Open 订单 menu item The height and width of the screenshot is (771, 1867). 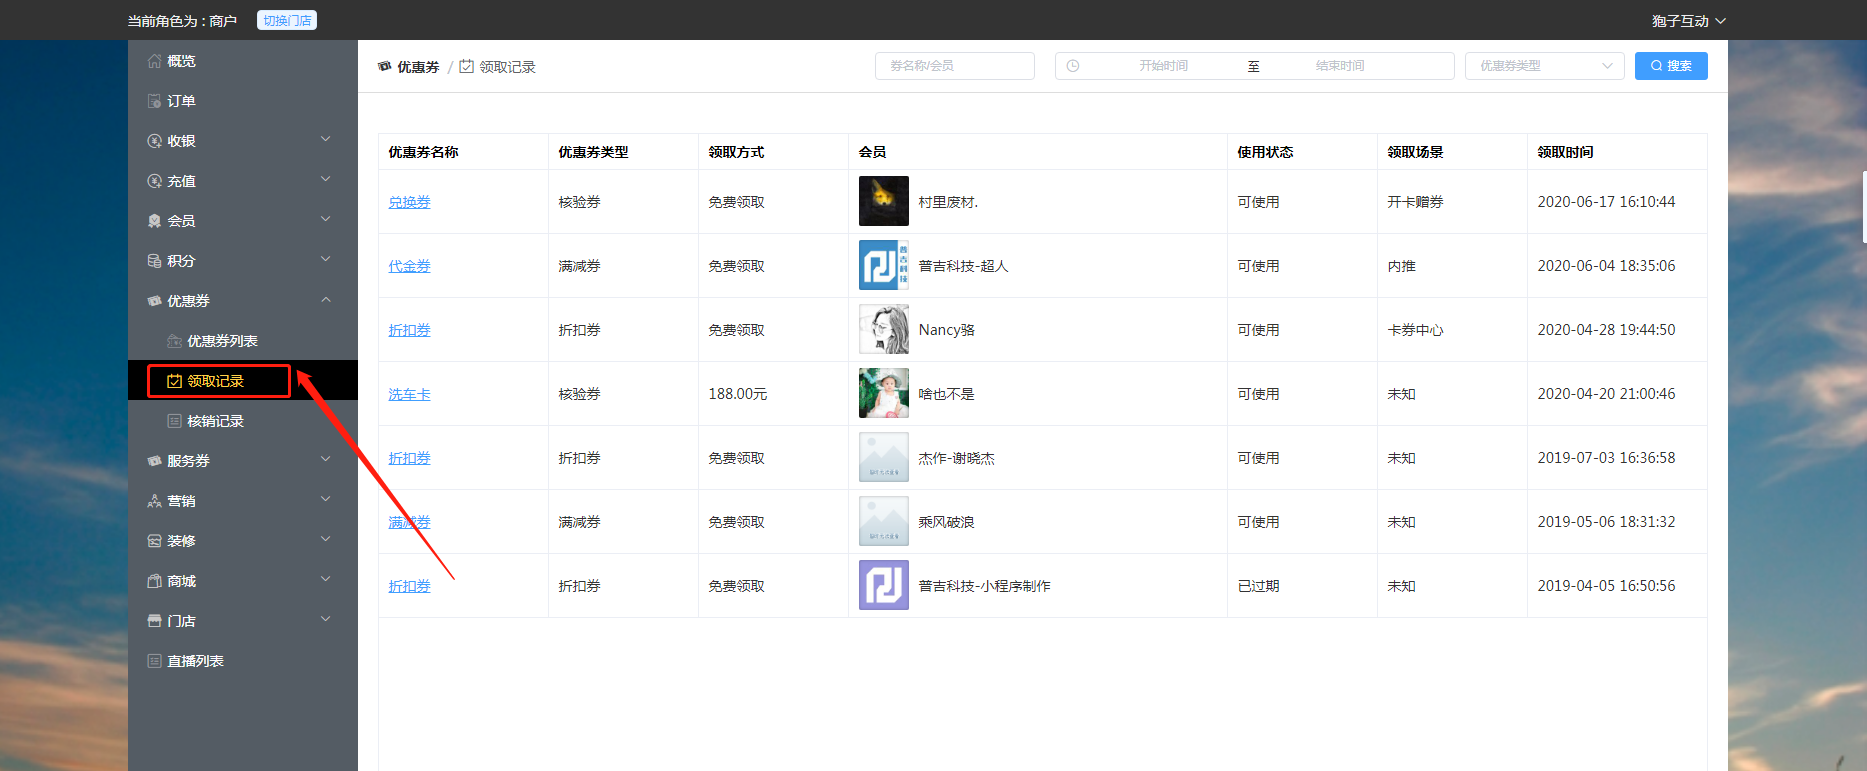click(243, 101)
